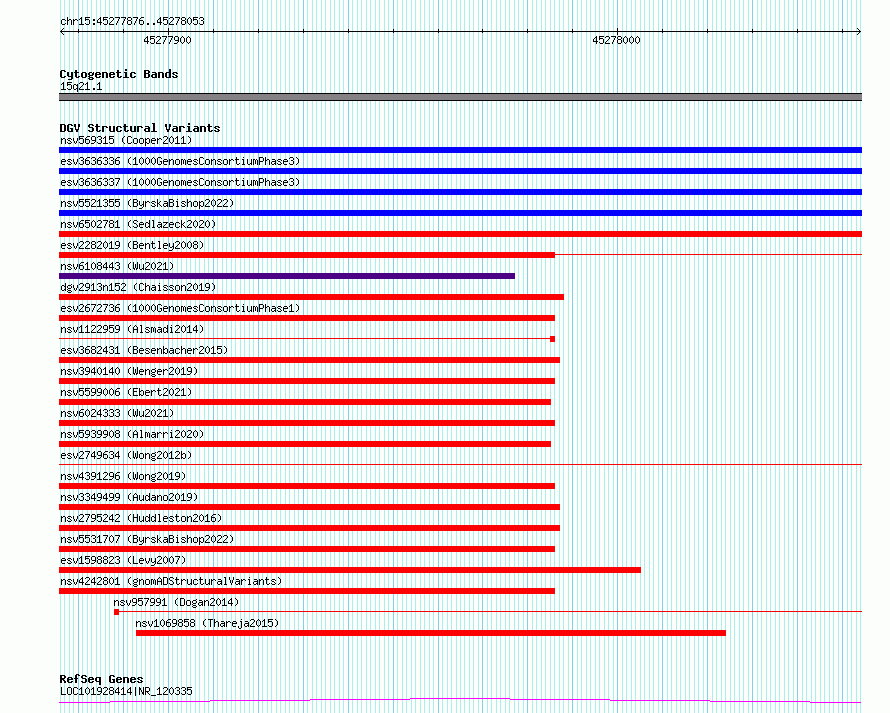This screenshot has height=713, width=890.
Task: Click the nsv569315 (Cooper2011) variant label
Action: point(126,140)
